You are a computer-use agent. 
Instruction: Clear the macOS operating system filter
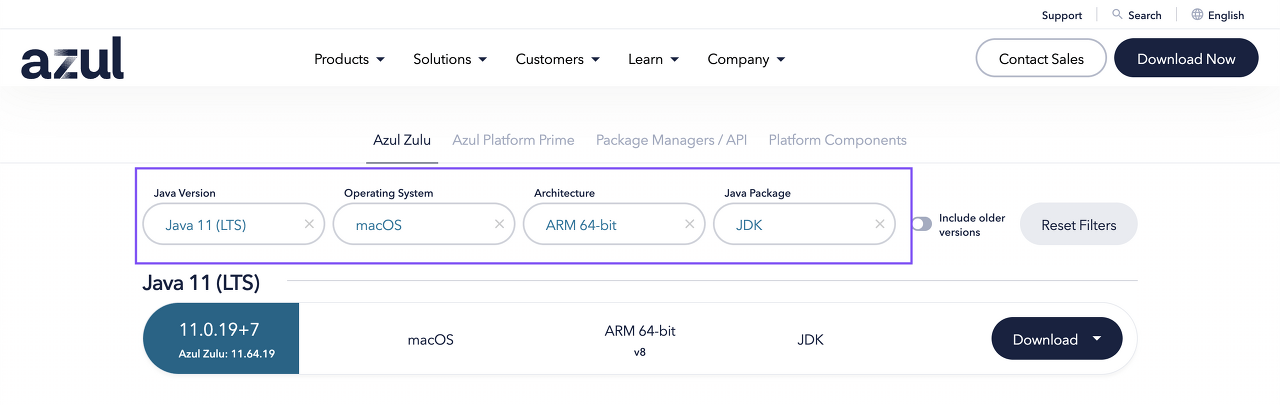point(499,225)
